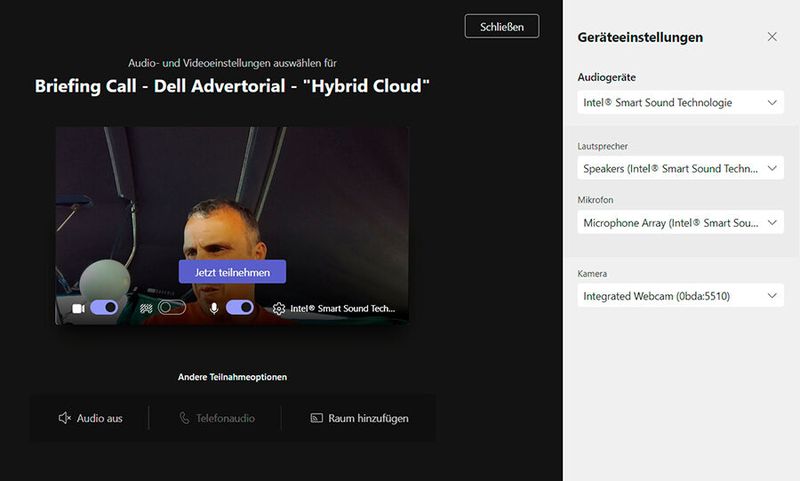Click the muted speaker icon

tap(65, 418)
